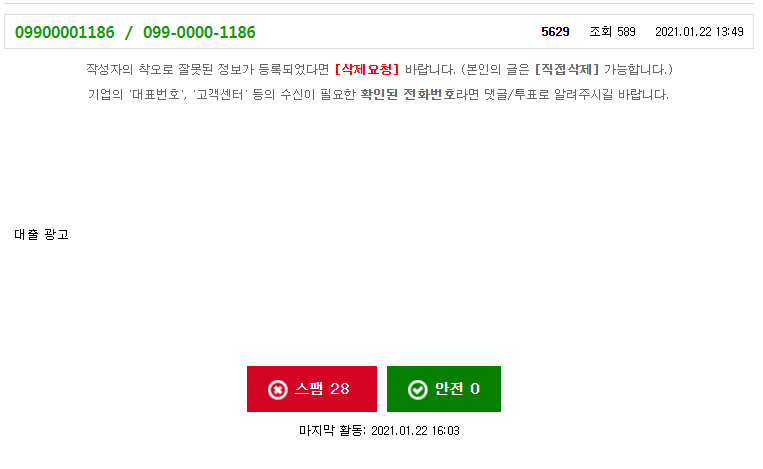Vote safe with the green 안전 0 button
Image resolution: width=763 pixels, height=469 pixels.
pos(443,389)
